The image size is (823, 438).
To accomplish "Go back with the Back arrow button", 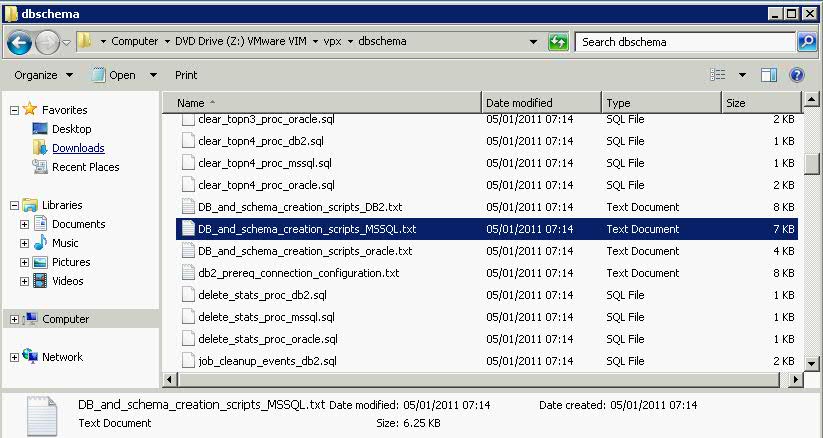I will (19, 42).
